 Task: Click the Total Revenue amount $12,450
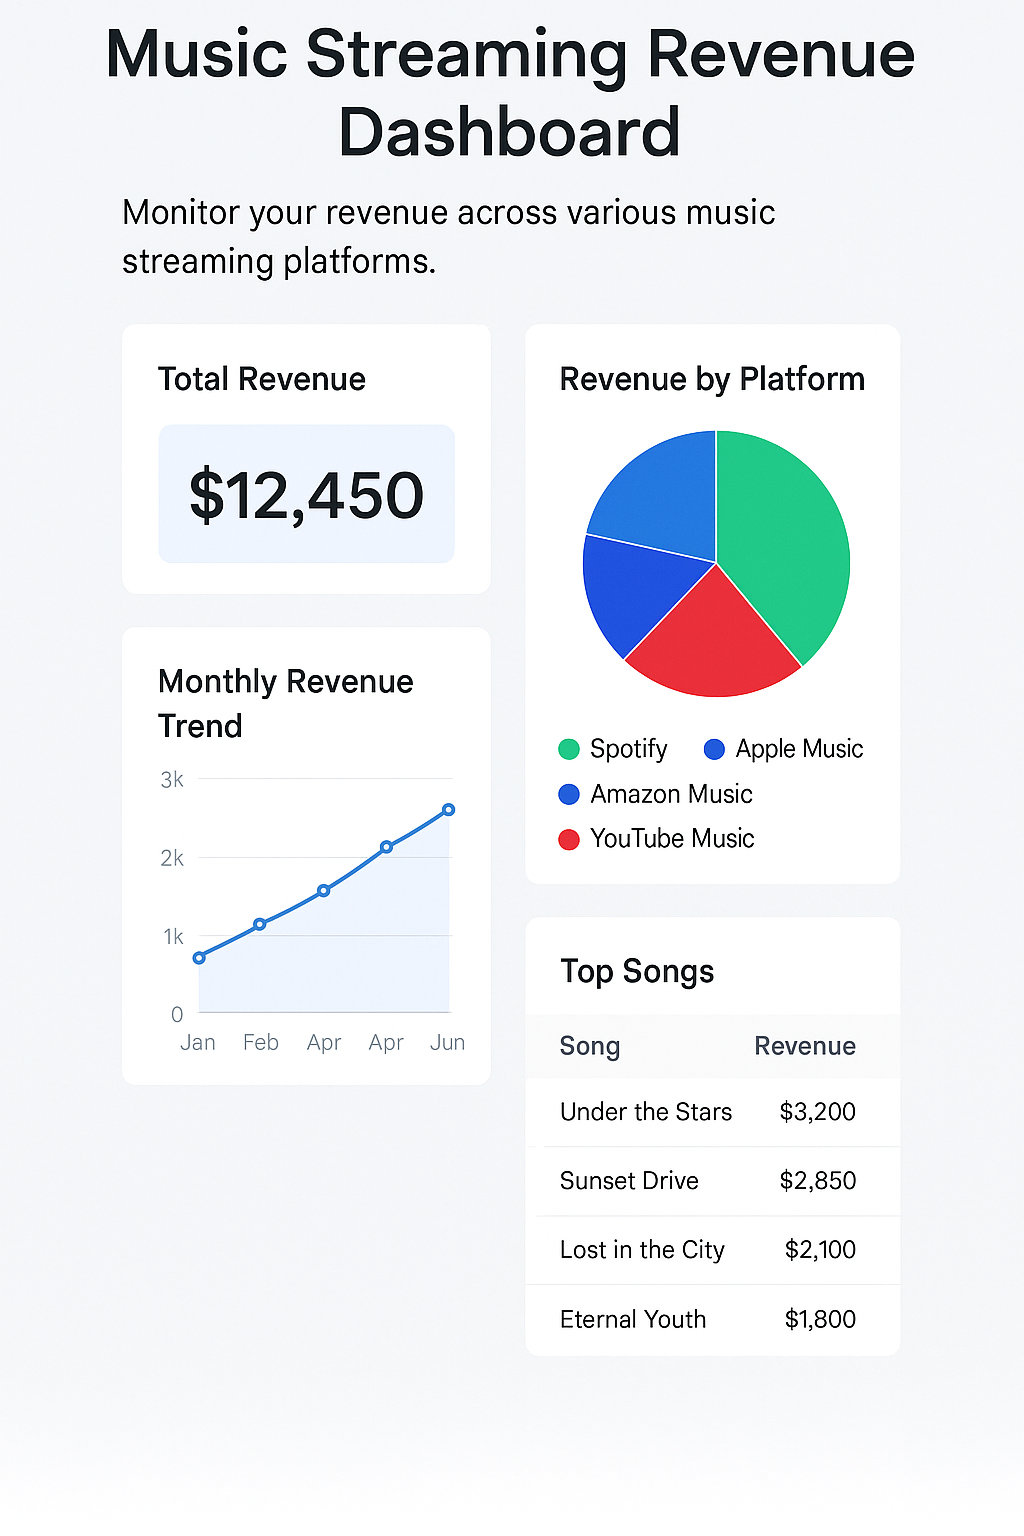point(305,493)
